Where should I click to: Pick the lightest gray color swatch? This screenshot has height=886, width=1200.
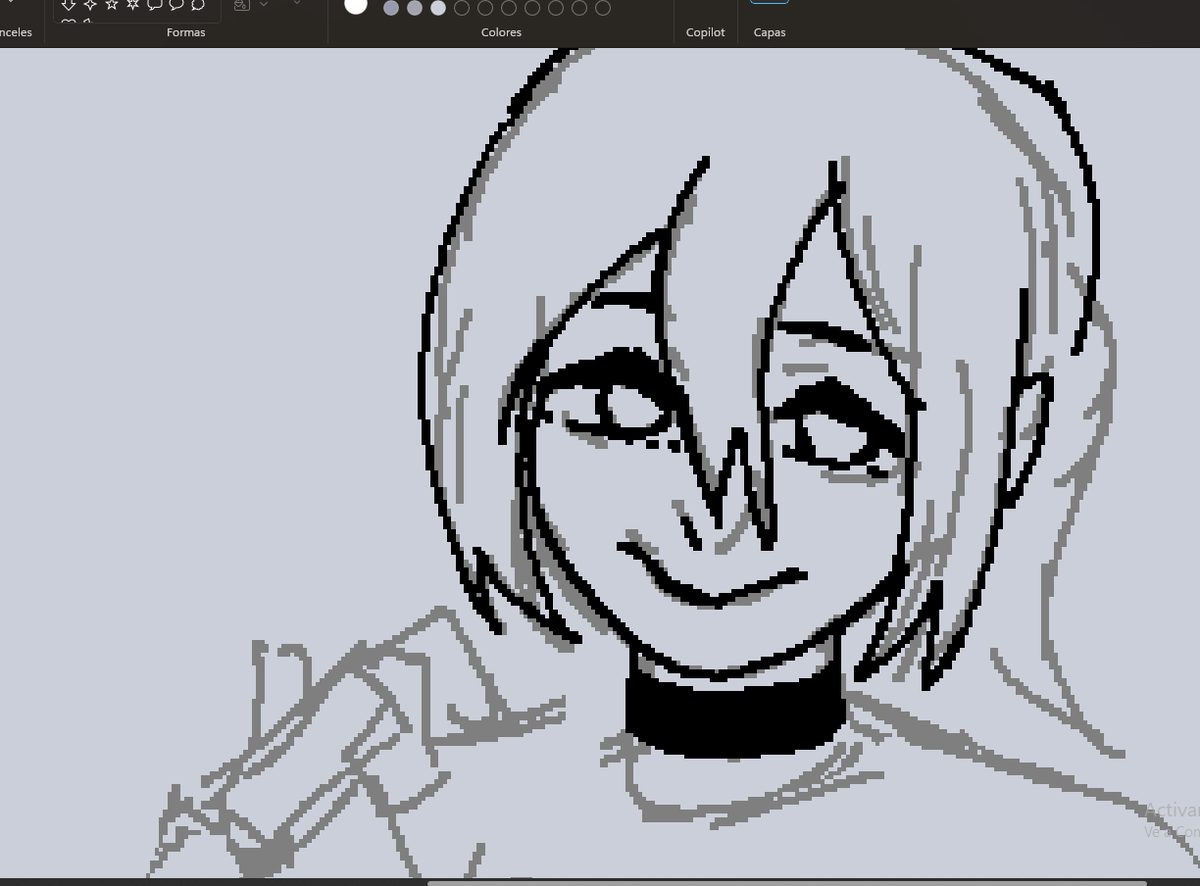pos(438,8)
